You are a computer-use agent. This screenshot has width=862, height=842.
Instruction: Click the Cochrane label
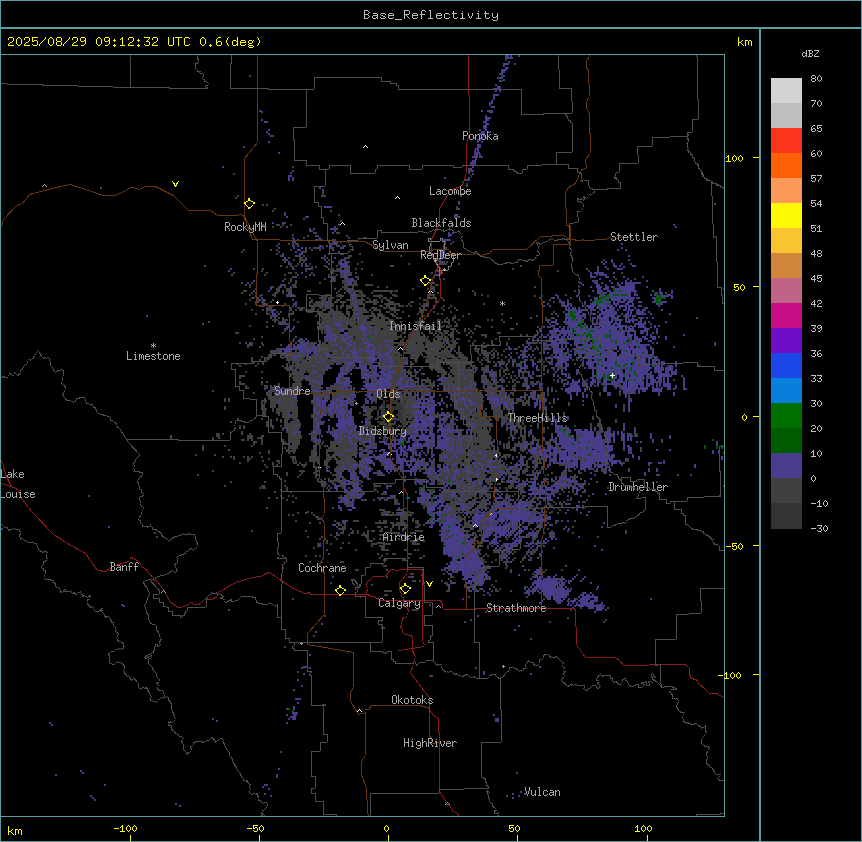(x=322, y=568)
